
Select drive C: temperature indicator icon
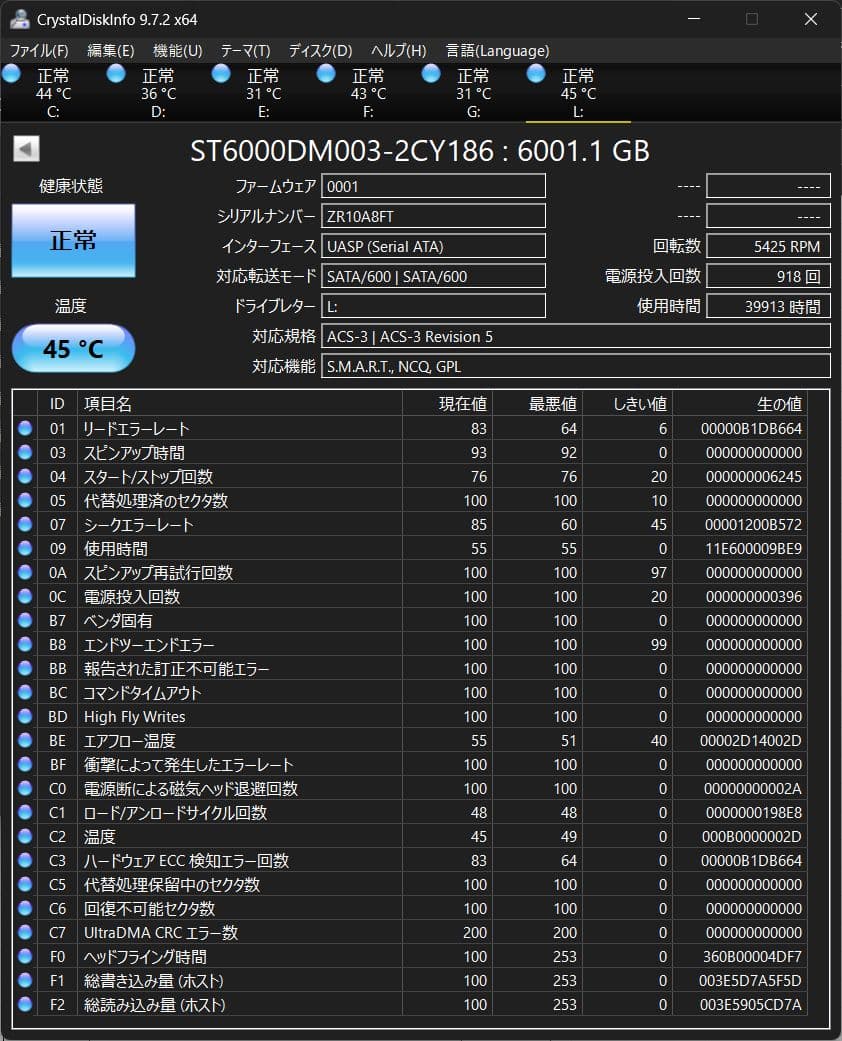point(11,73)
